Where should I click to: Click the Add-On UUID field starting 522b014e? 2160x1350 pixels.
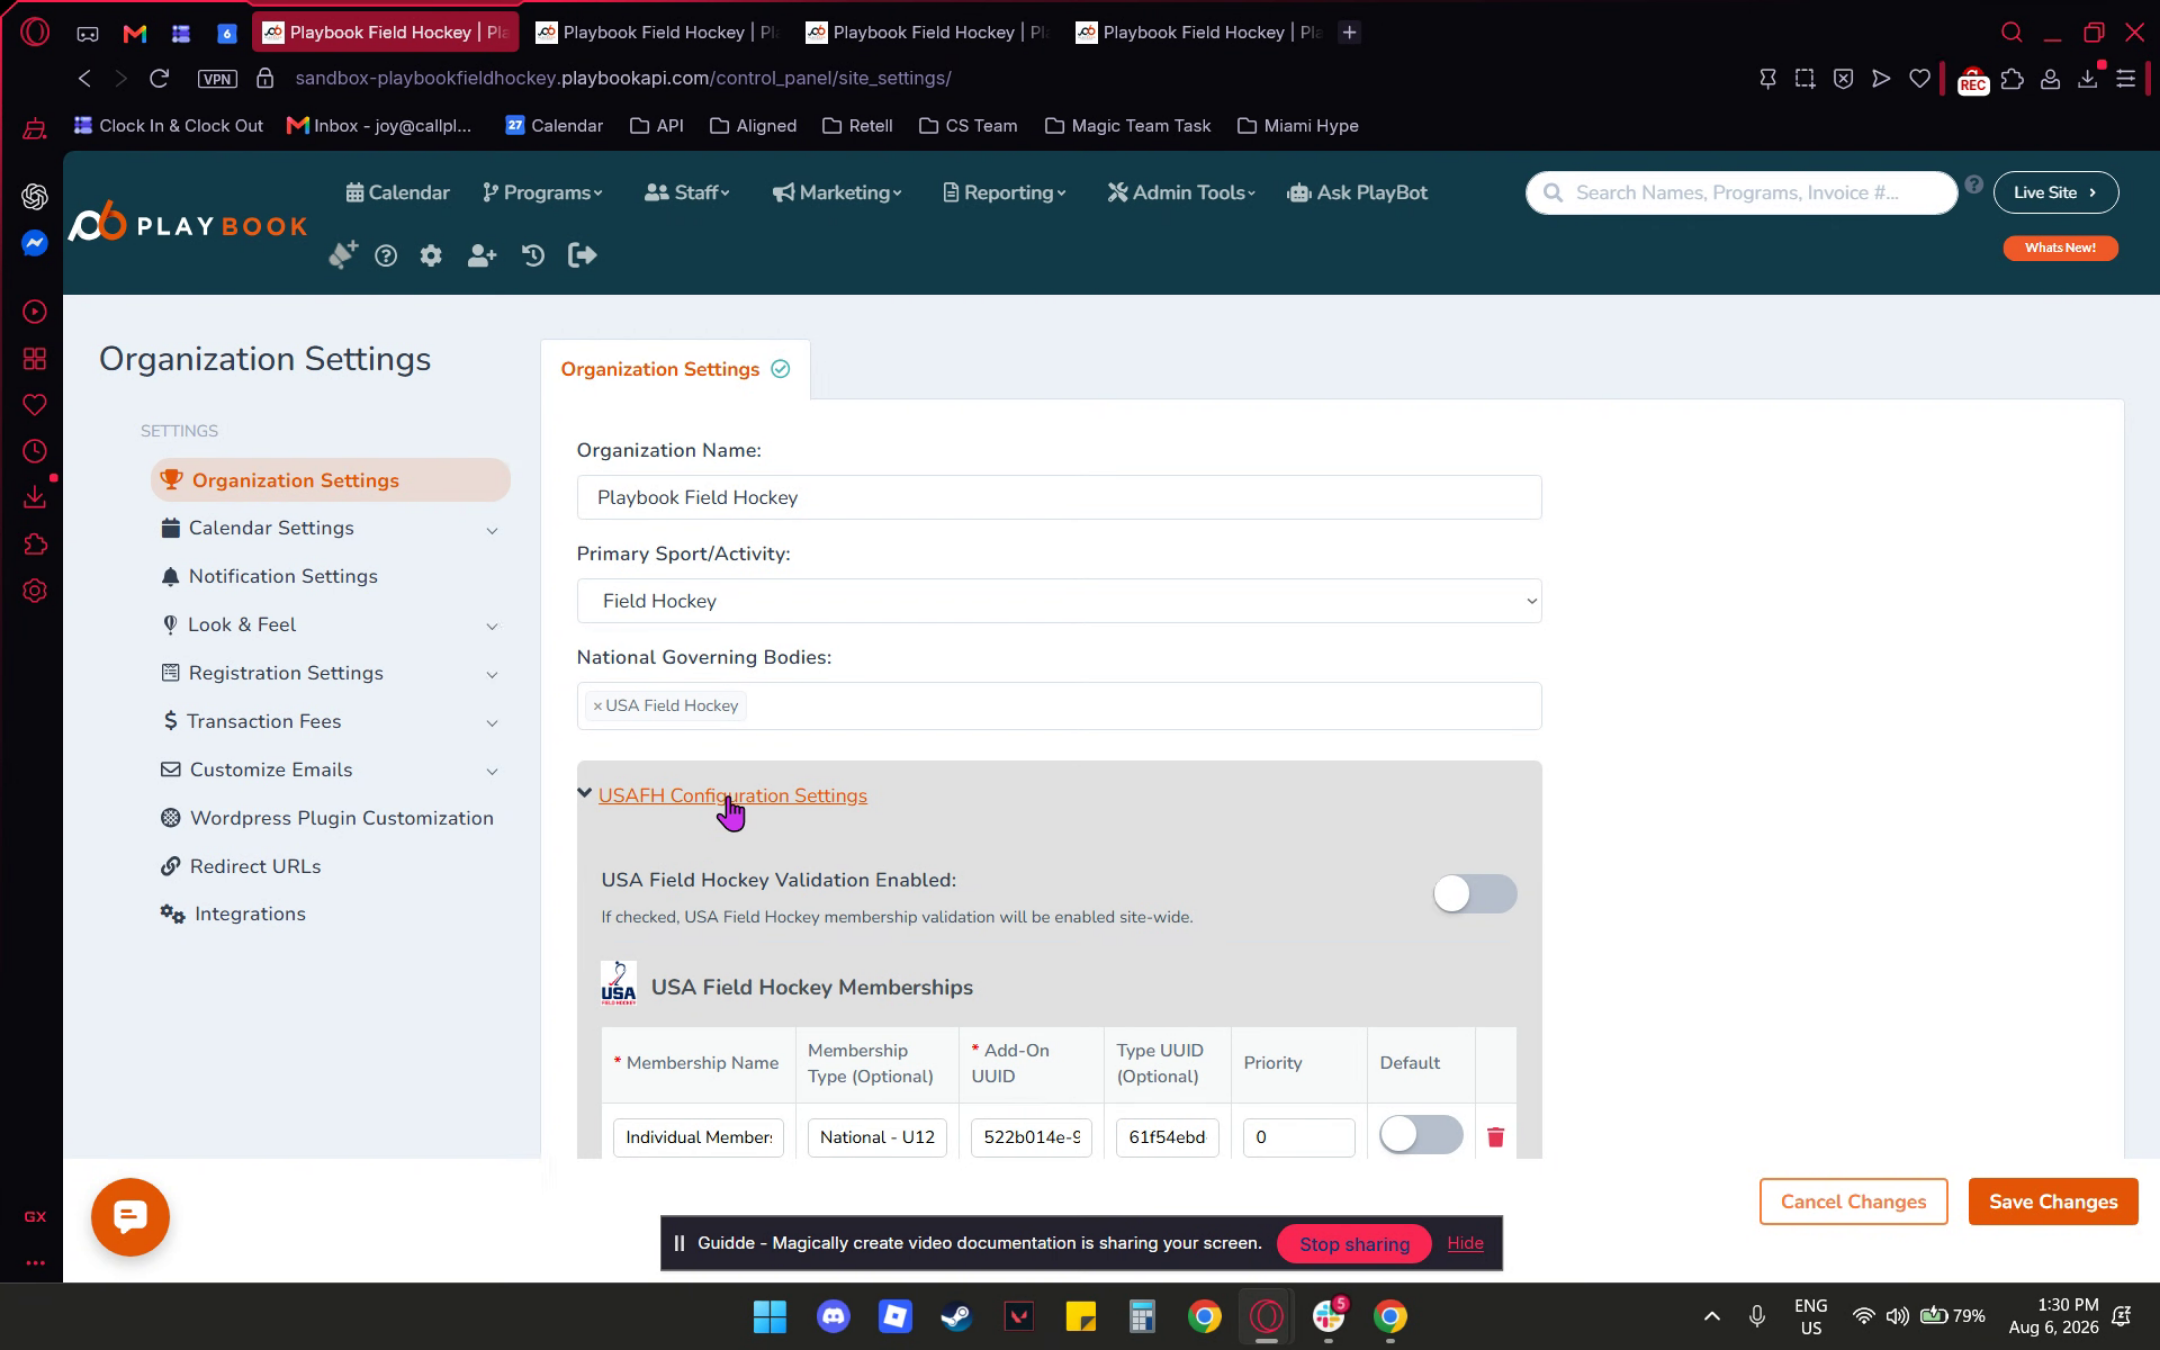[x=1031, y=1137]
